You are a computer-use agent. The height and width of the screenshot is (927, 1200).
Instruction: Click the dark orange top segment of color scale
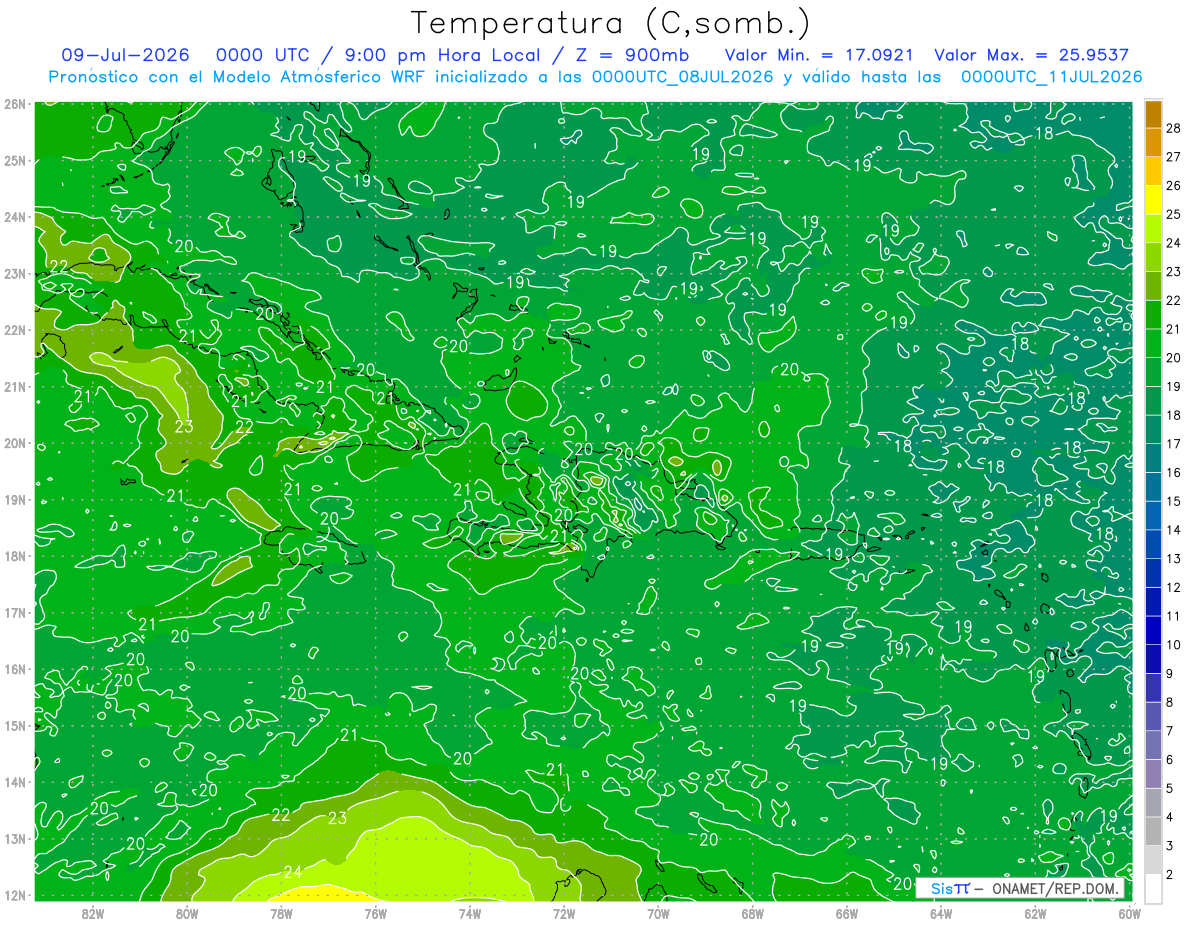(1153, 113)
